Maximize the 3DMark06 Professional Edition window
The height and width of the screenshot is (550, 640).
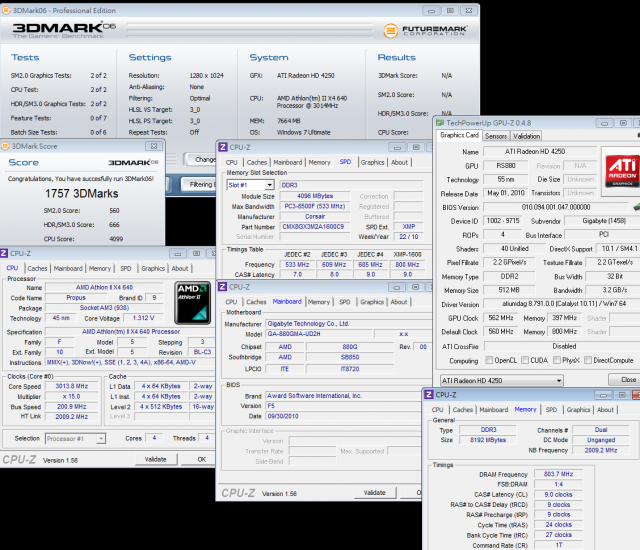pos(450,11)
